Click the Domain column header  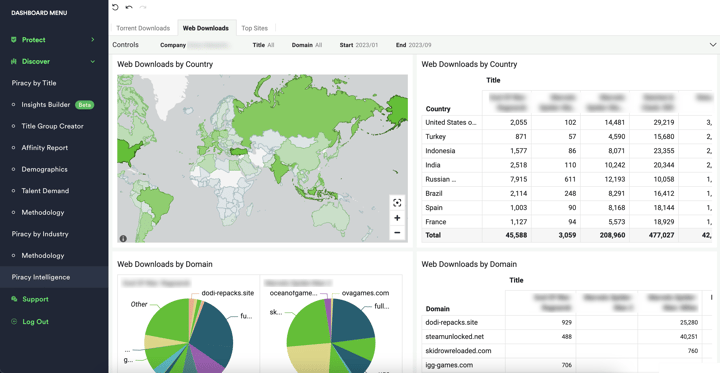(x=438, y=309)
